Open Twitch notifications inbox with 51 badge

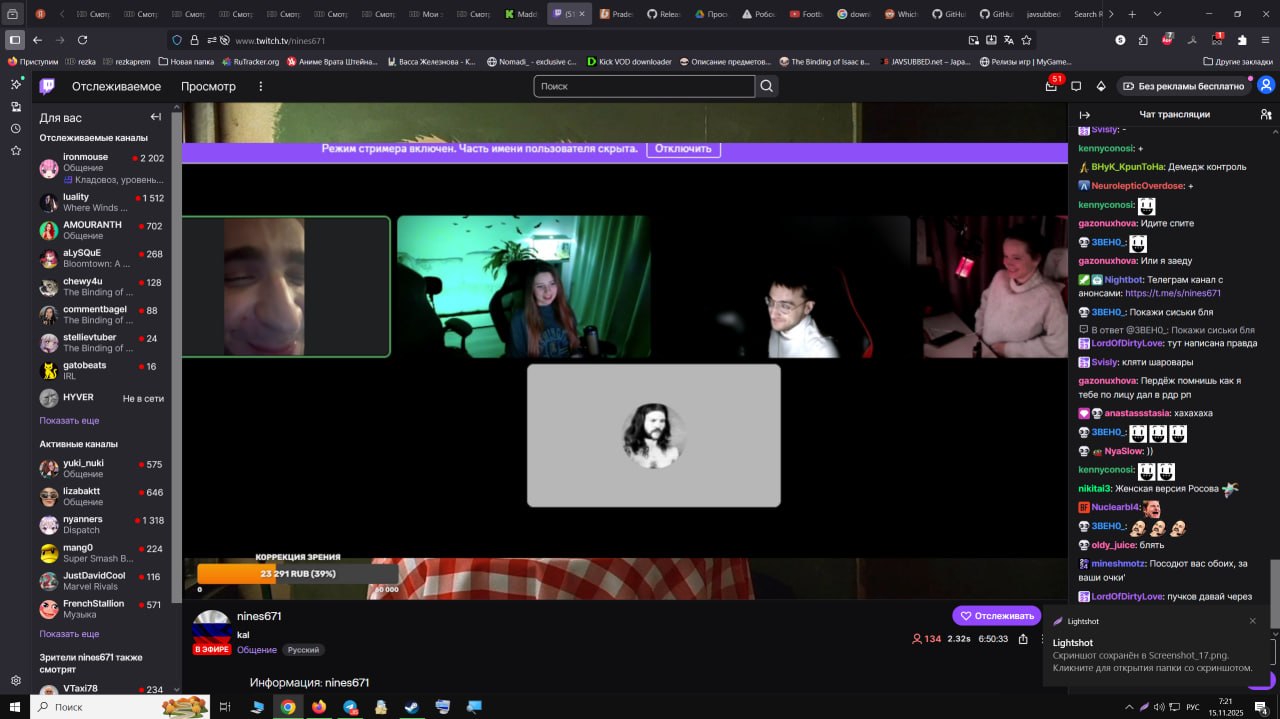(1051, 86)
